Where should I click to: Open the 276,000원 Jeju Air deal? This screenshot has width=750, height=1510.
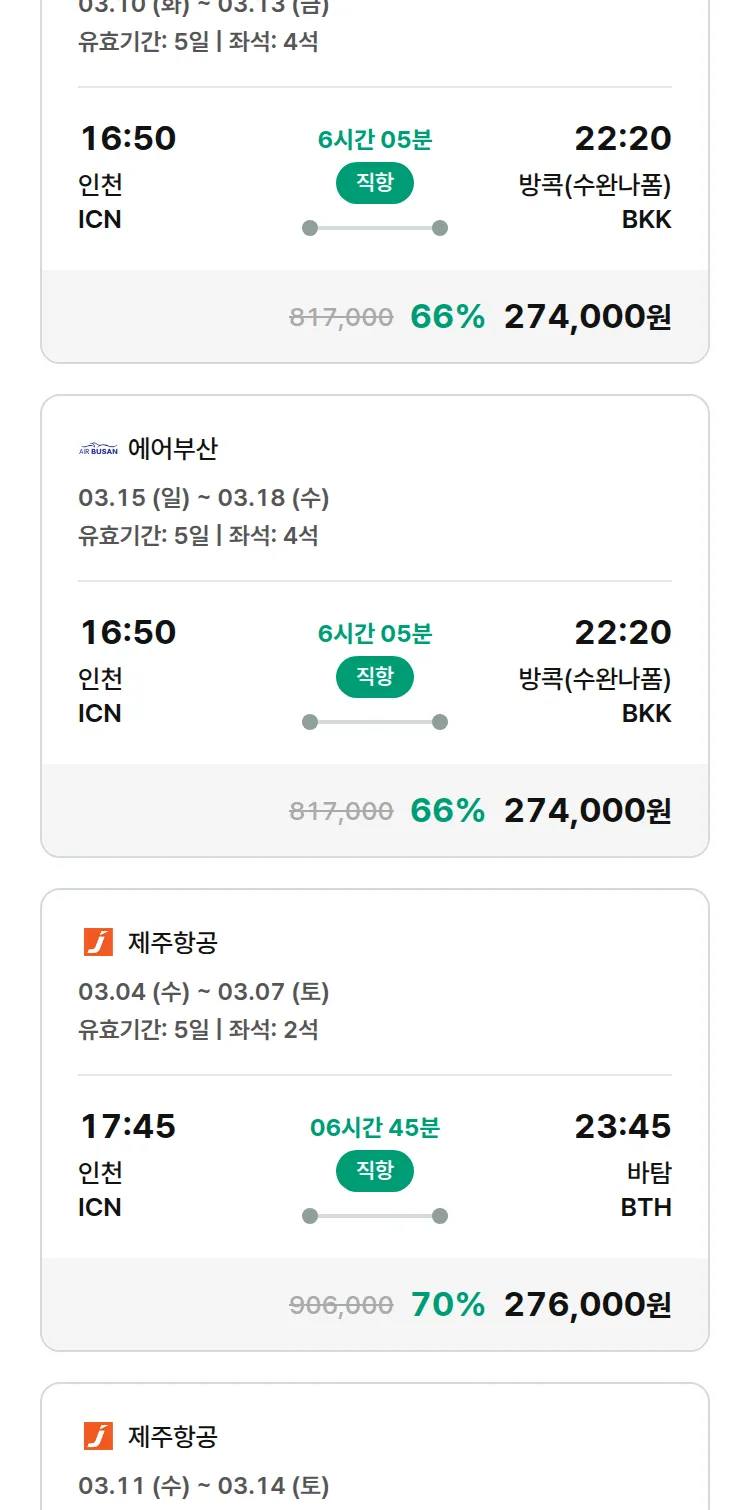[x=587, y=1305]
